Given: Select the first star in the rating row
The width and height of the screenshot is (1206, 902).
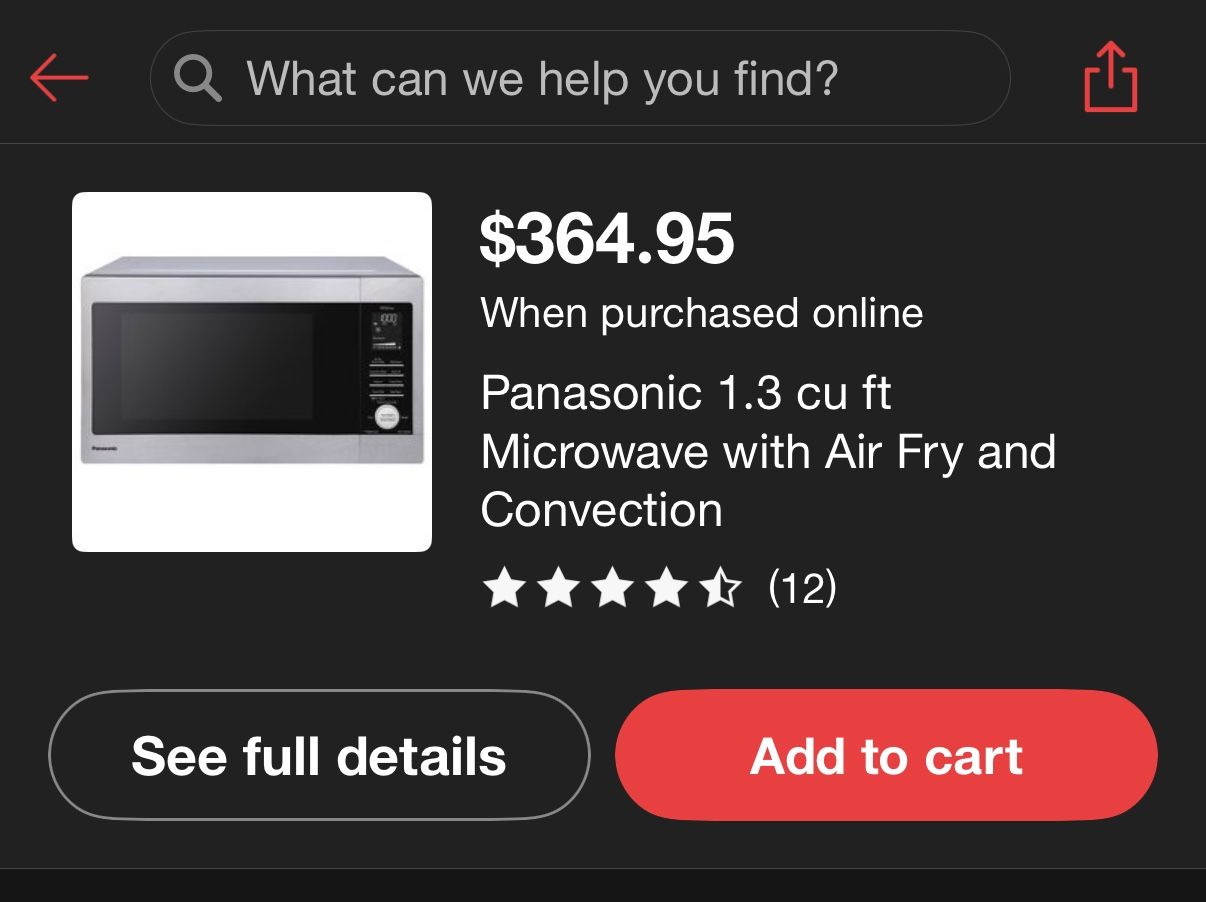Looking at the screenshot, I should (505, 587).
